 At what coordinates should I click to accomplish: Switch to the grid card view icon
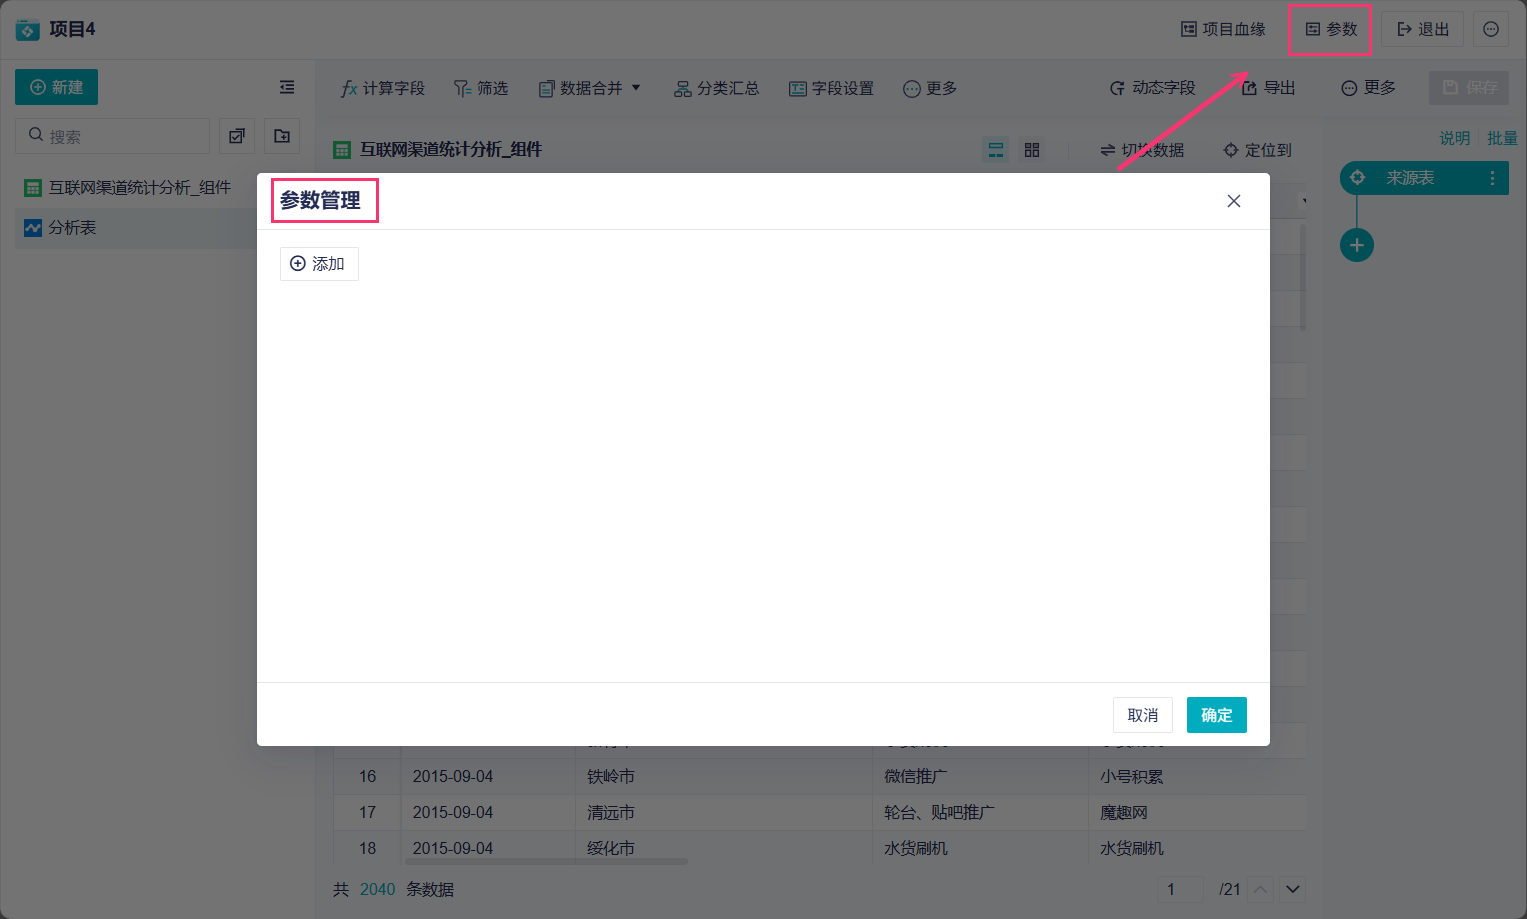[1032, 150]
